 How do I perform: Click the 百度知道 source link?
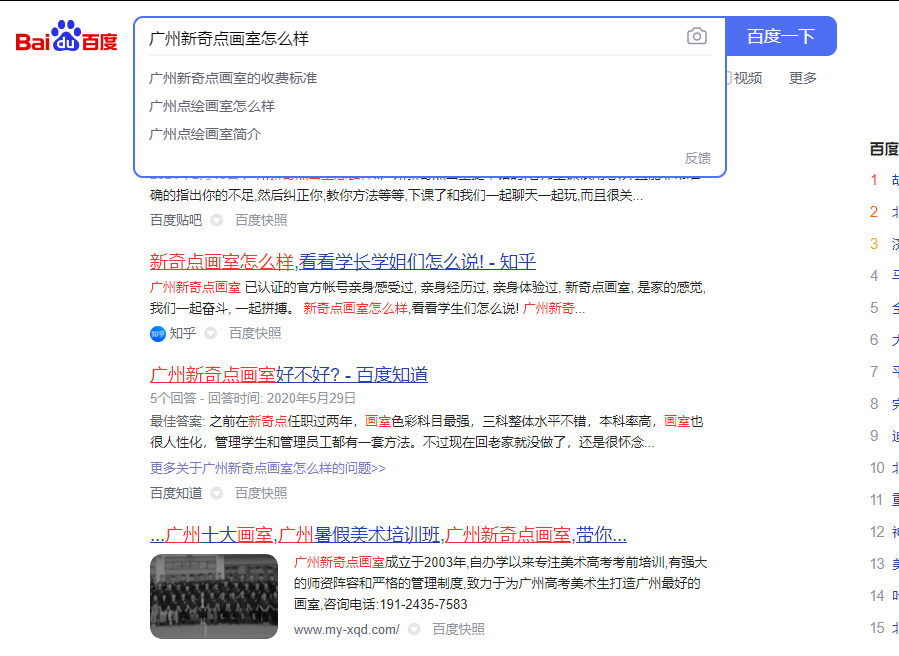176,493
